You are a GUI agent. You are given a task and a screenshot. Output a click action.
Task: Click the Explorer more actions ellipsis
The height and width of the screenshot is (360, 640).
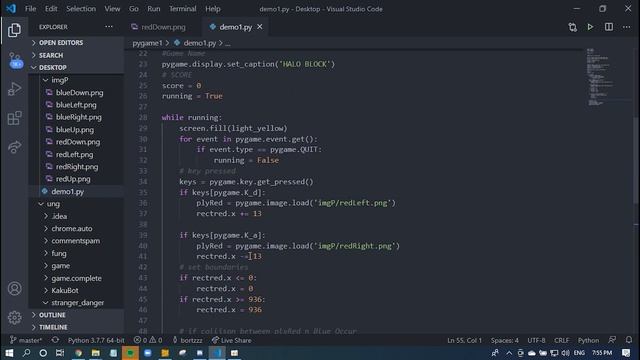pos(109,27)
